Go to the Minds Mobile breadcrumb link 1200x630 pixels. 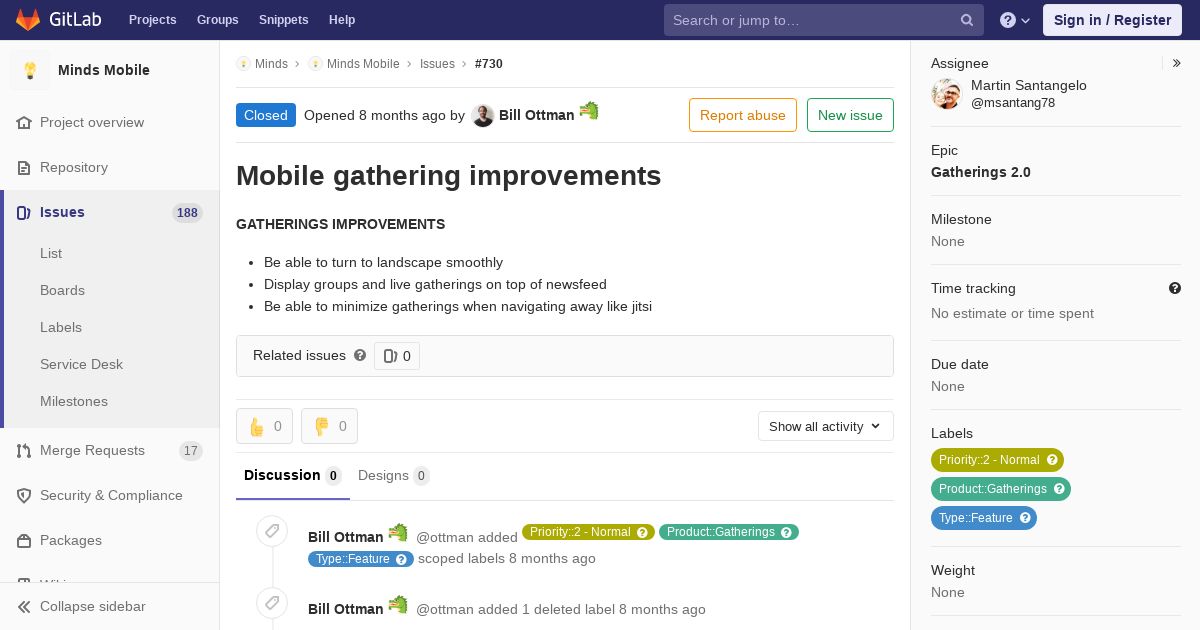pos(363,63)
